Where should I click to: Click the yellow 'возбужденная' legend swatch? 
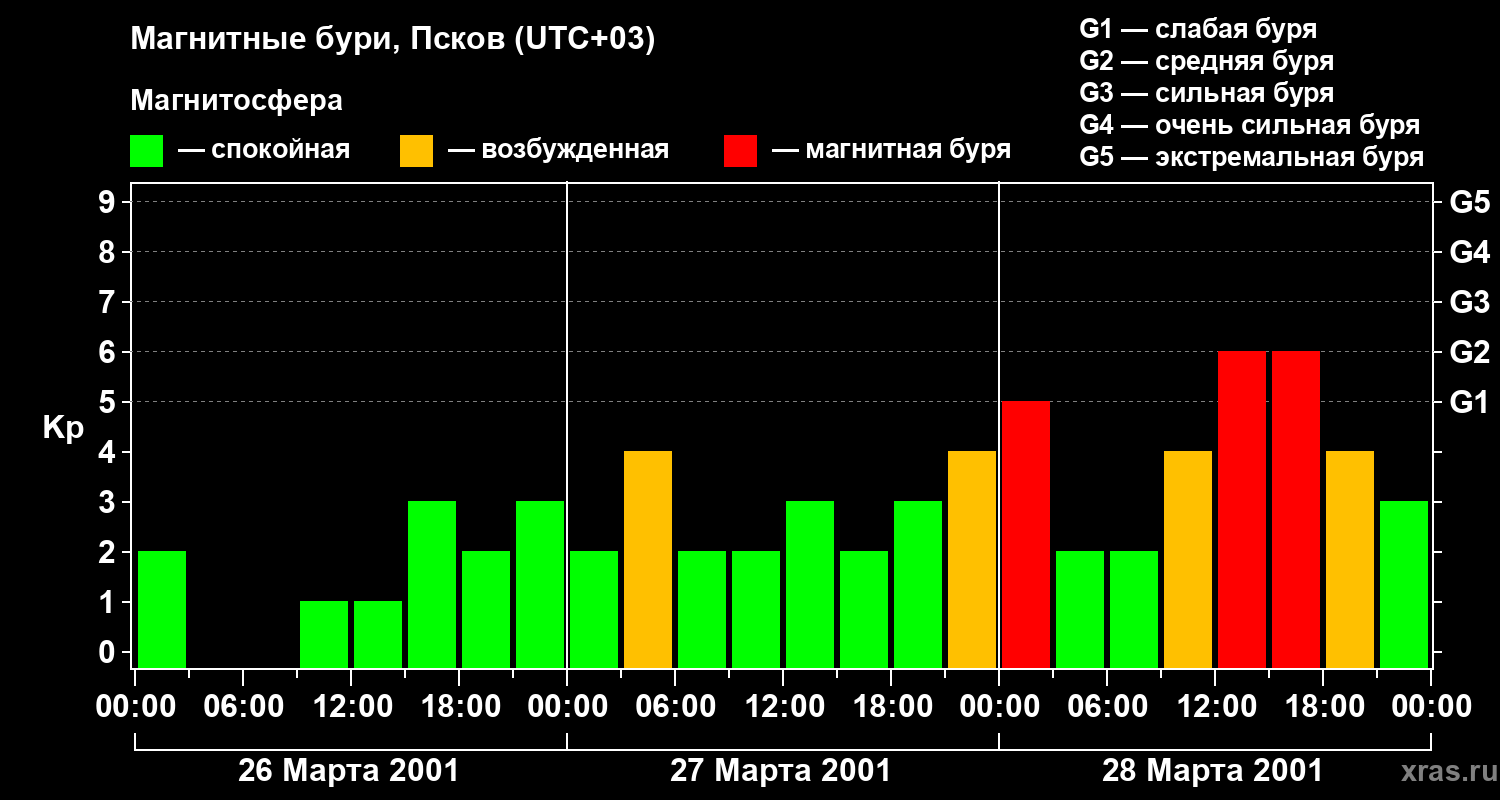pos(416,151)
